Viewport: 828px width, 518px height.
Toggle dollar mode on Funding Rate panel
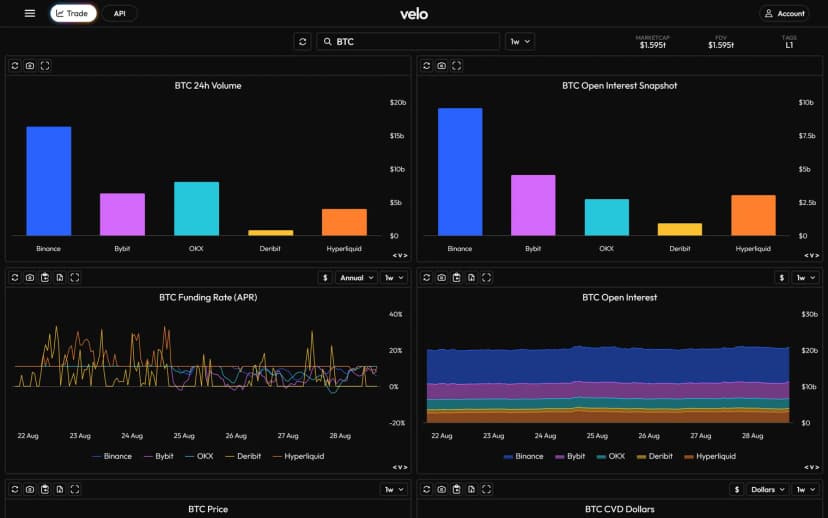pyautogui.click(x=325, y=278)
